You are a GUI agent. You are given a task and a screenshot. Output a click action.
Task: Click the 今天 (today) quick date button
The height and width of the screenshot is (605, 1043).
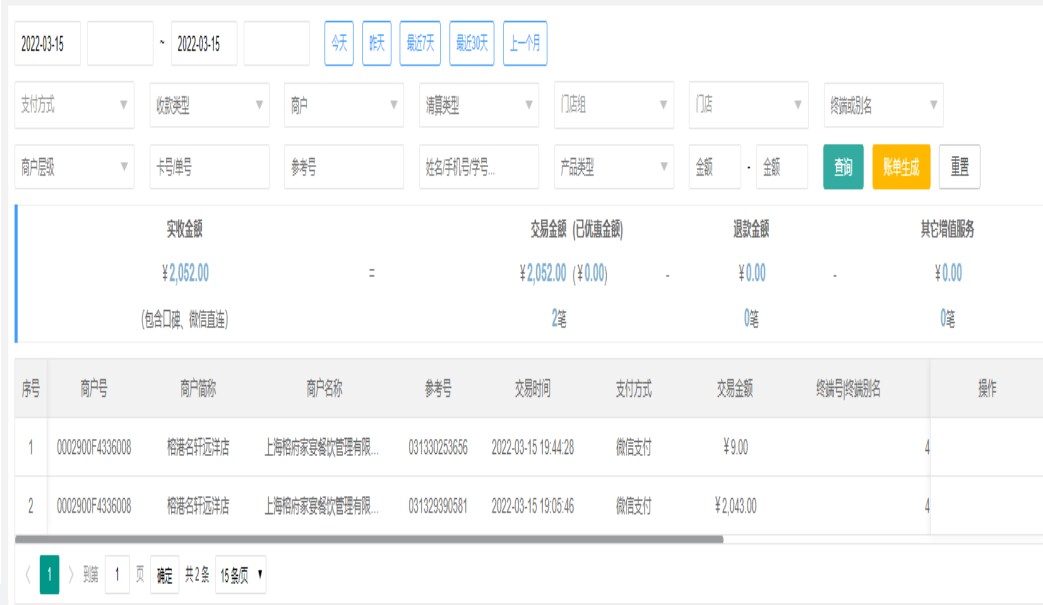click(339, 44)
